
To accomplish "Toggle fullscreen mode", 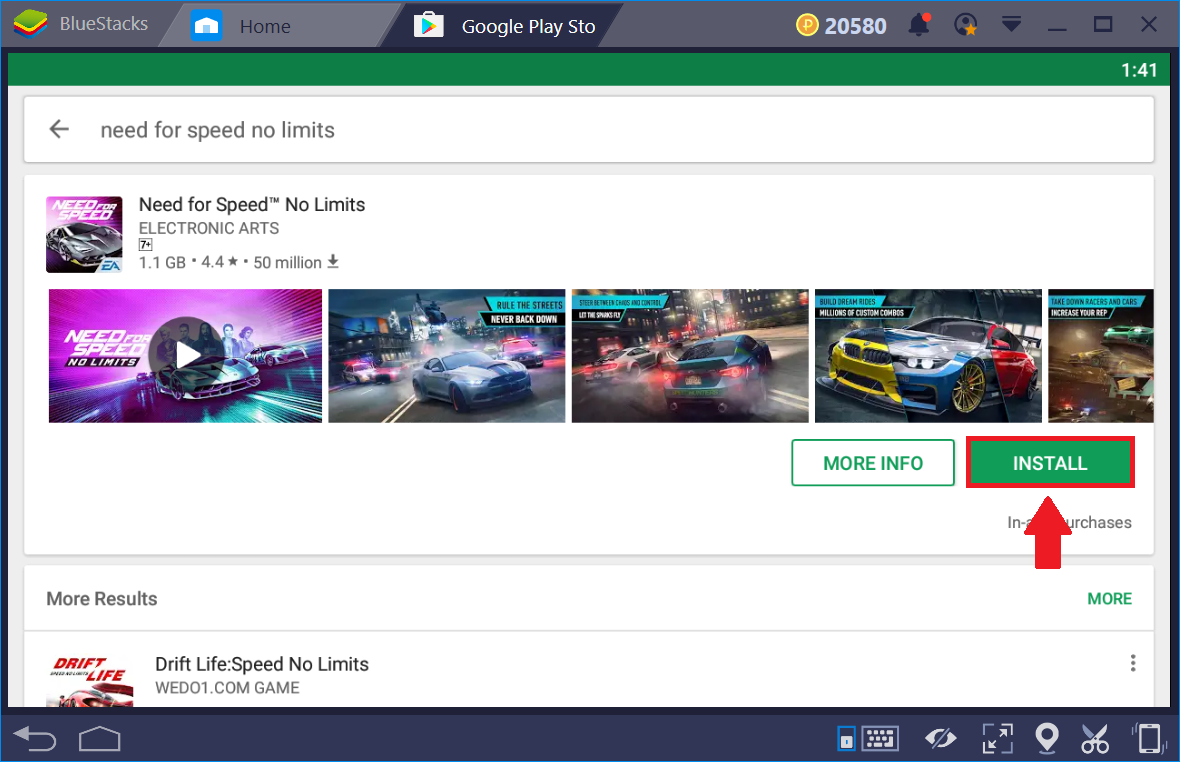I will pyautogui.click(x=997, y=739).
